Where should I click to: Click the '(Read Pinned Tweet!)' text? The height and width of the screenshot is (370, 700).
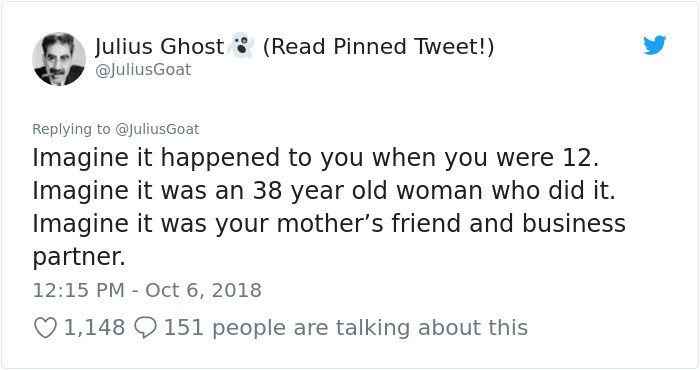[x=379, y=46]
